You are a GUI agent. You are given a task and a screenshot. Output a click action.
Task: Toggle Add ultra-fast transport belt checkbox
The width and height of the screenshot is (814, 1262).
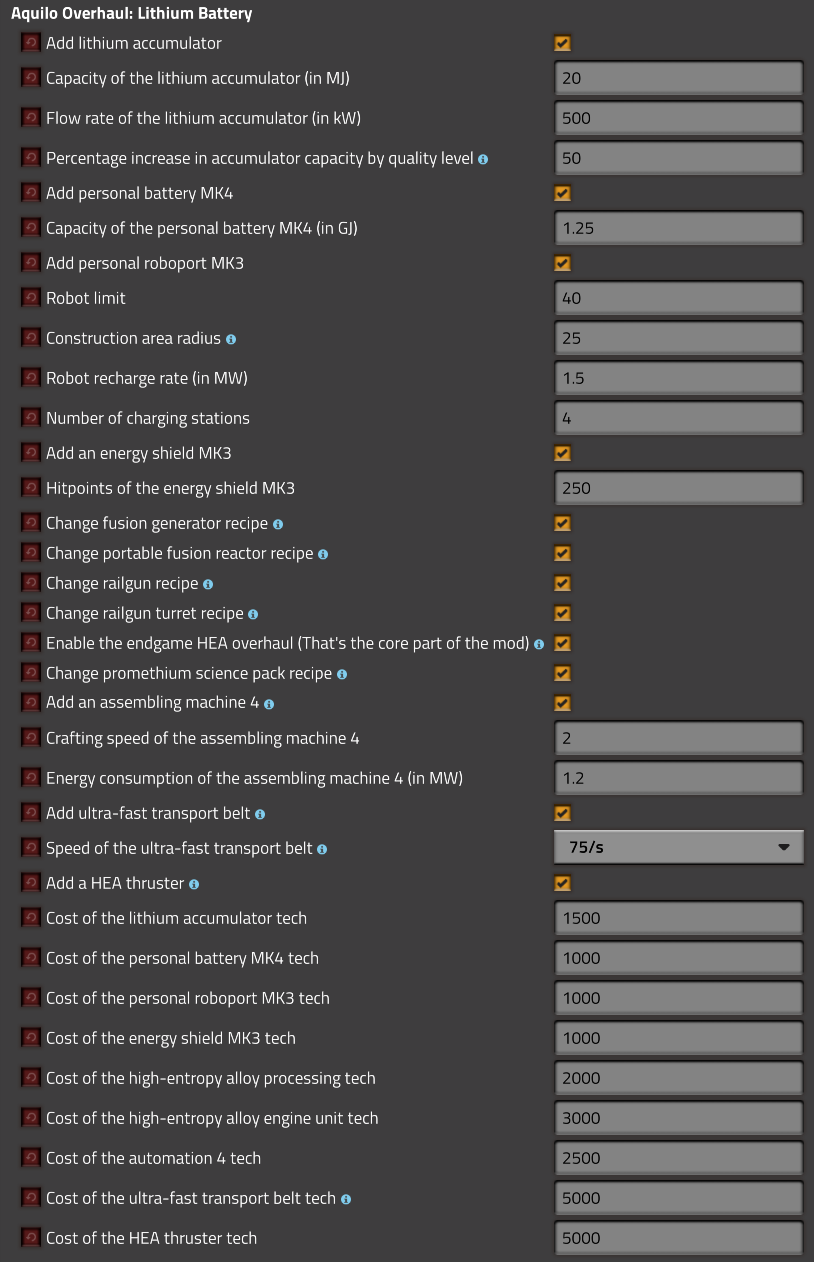click(x=562, y=813)
